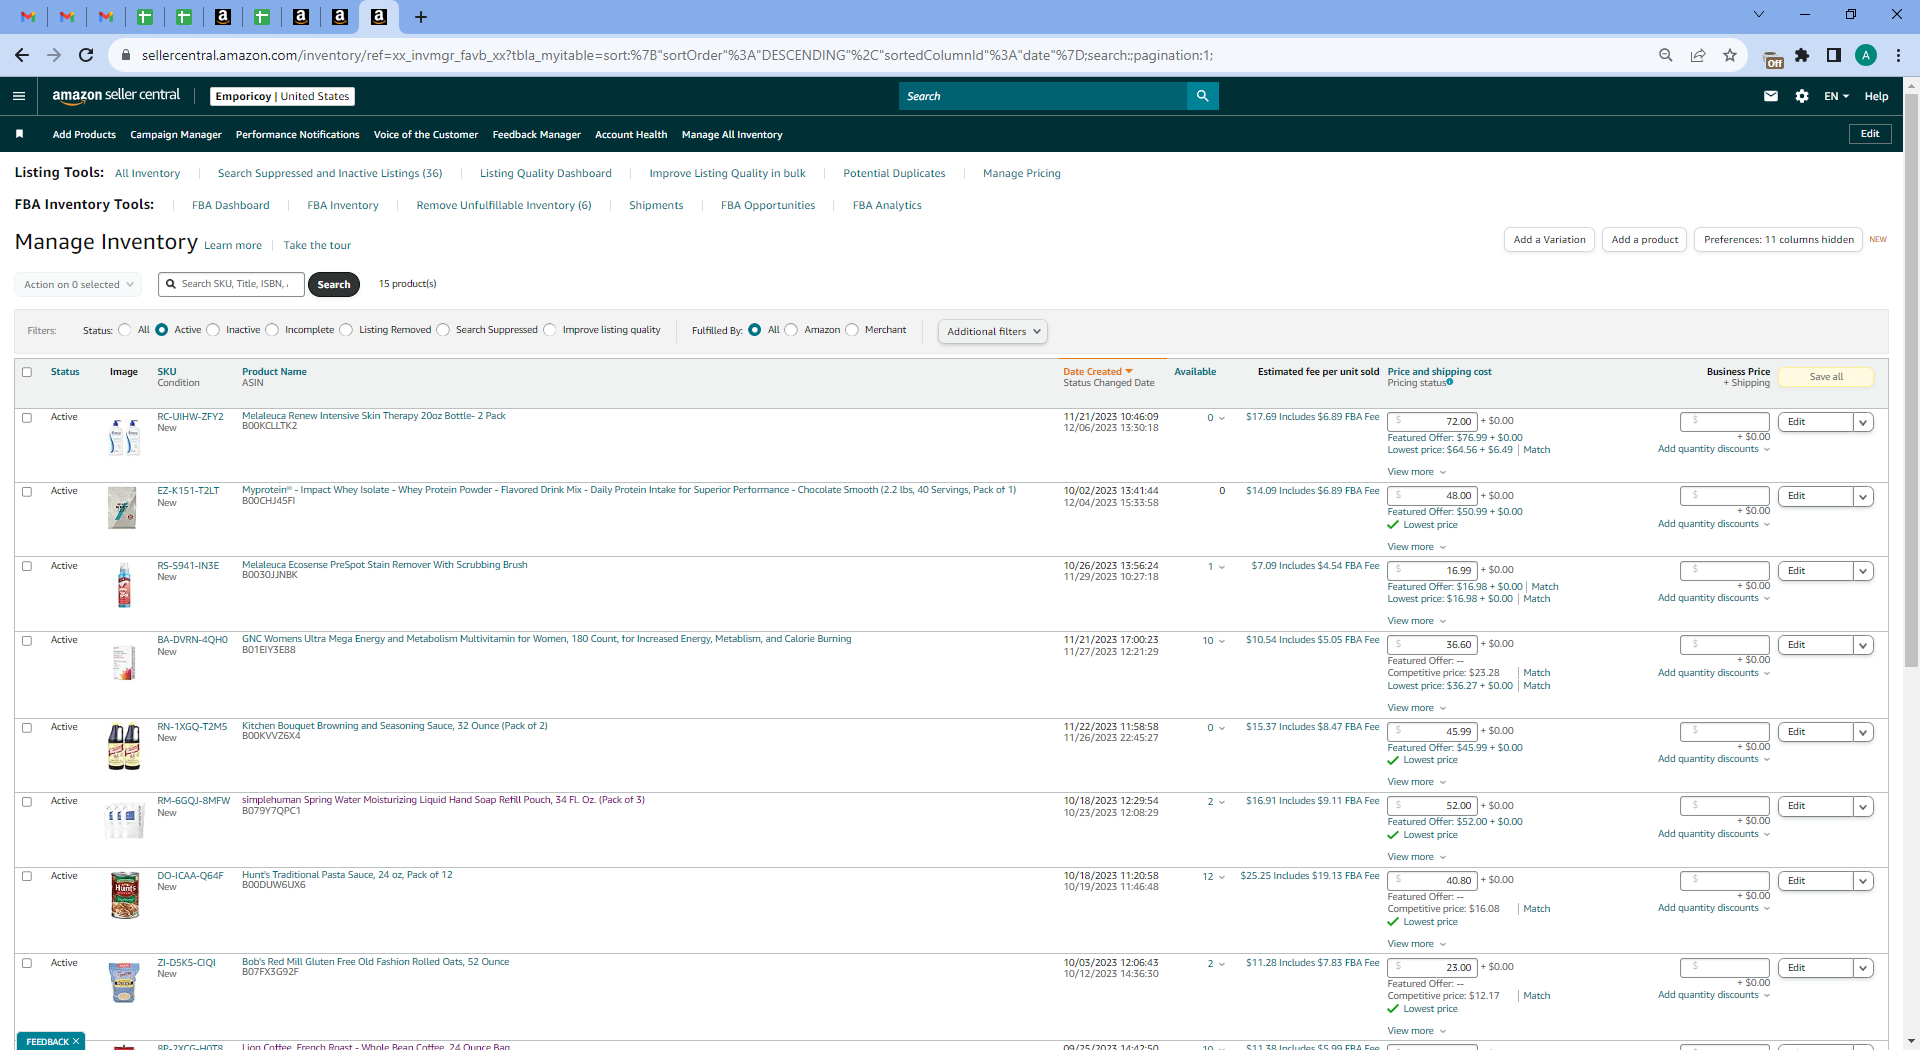Click the Take the tour link

[x=317, y=246]
